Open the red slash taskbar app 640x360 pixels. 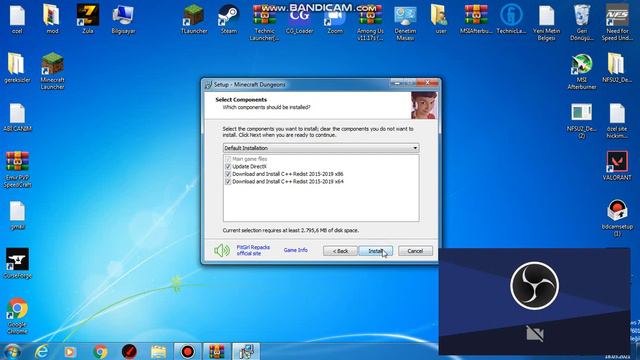click(129, 351)
